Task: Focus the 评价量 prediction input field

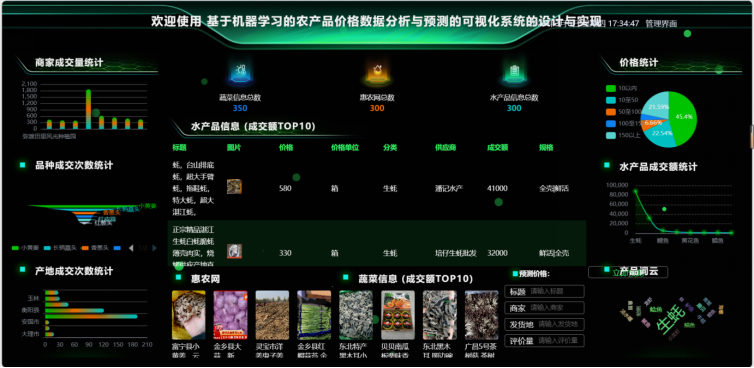Action: (544, 341)
